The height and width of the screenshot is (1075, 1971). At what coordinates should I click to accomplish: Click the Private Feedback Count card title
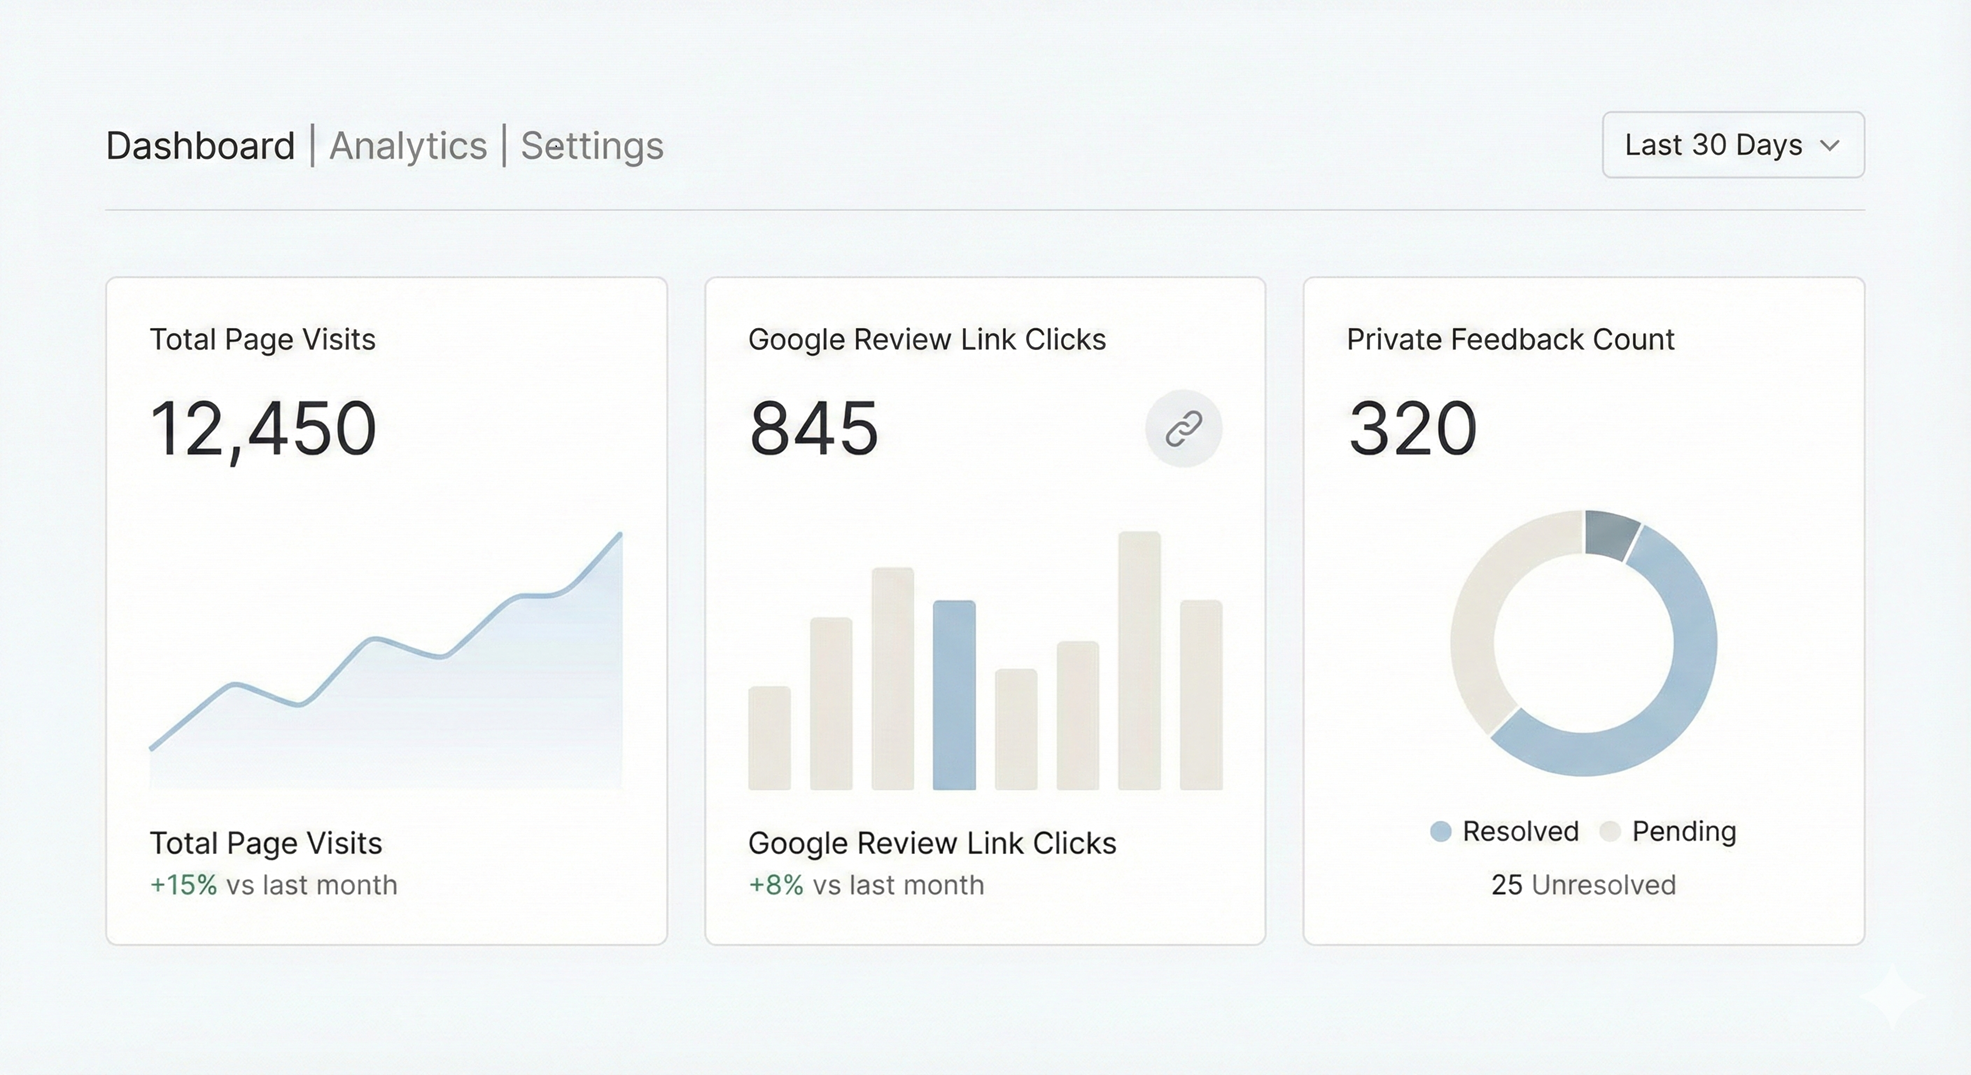[x=1510, y=340]
